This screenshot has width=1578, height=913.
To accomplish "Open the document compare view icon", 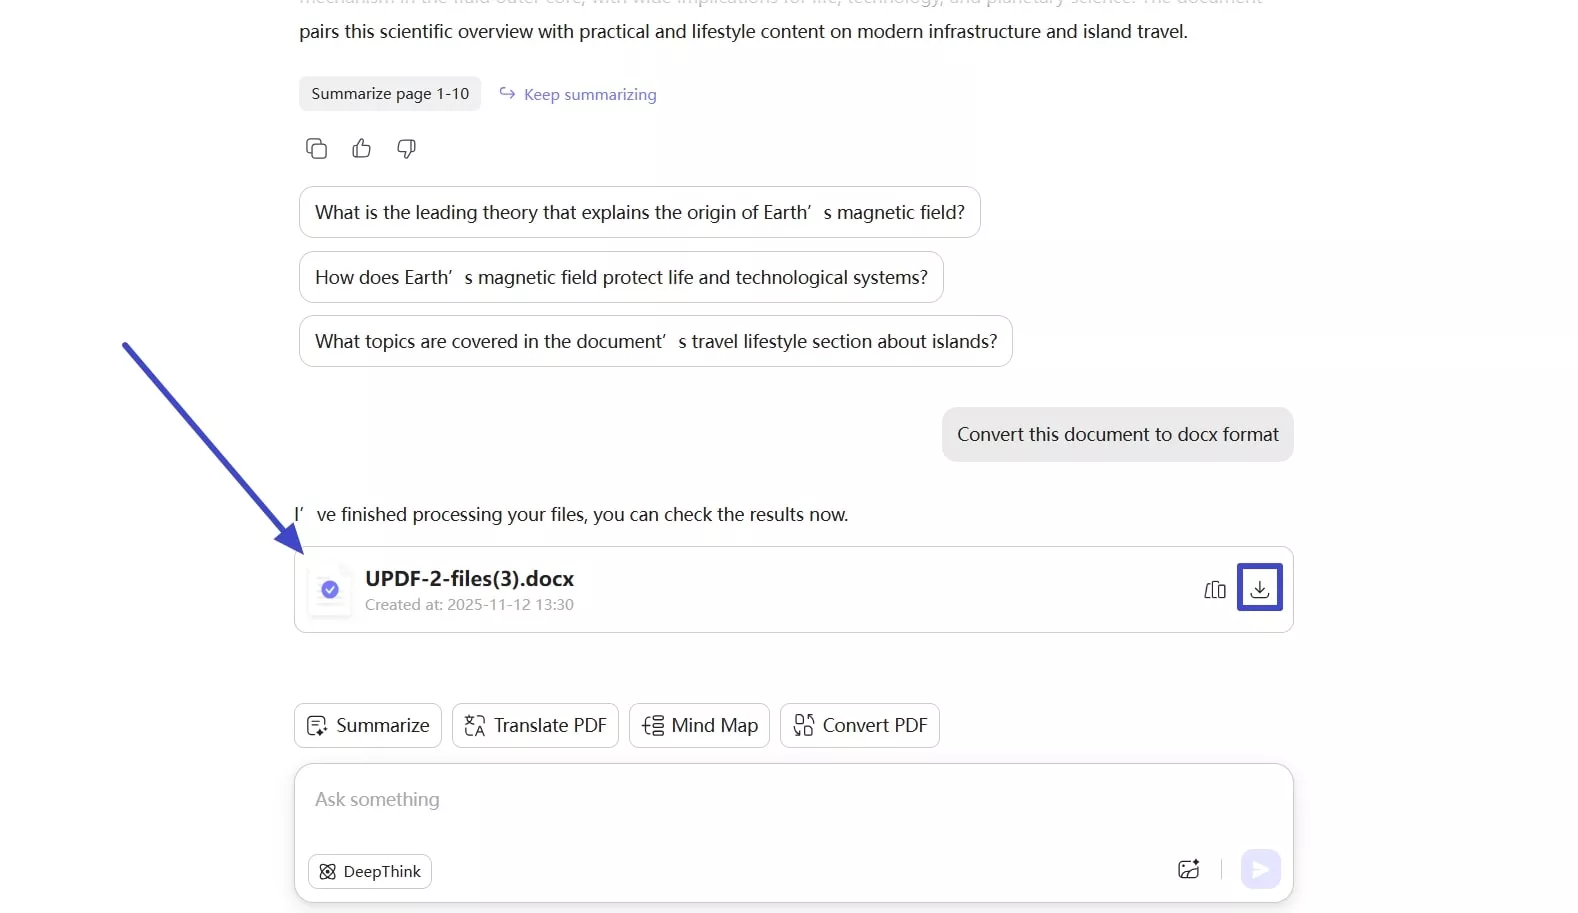I will pyautogui.click(x=1214, y=589).
